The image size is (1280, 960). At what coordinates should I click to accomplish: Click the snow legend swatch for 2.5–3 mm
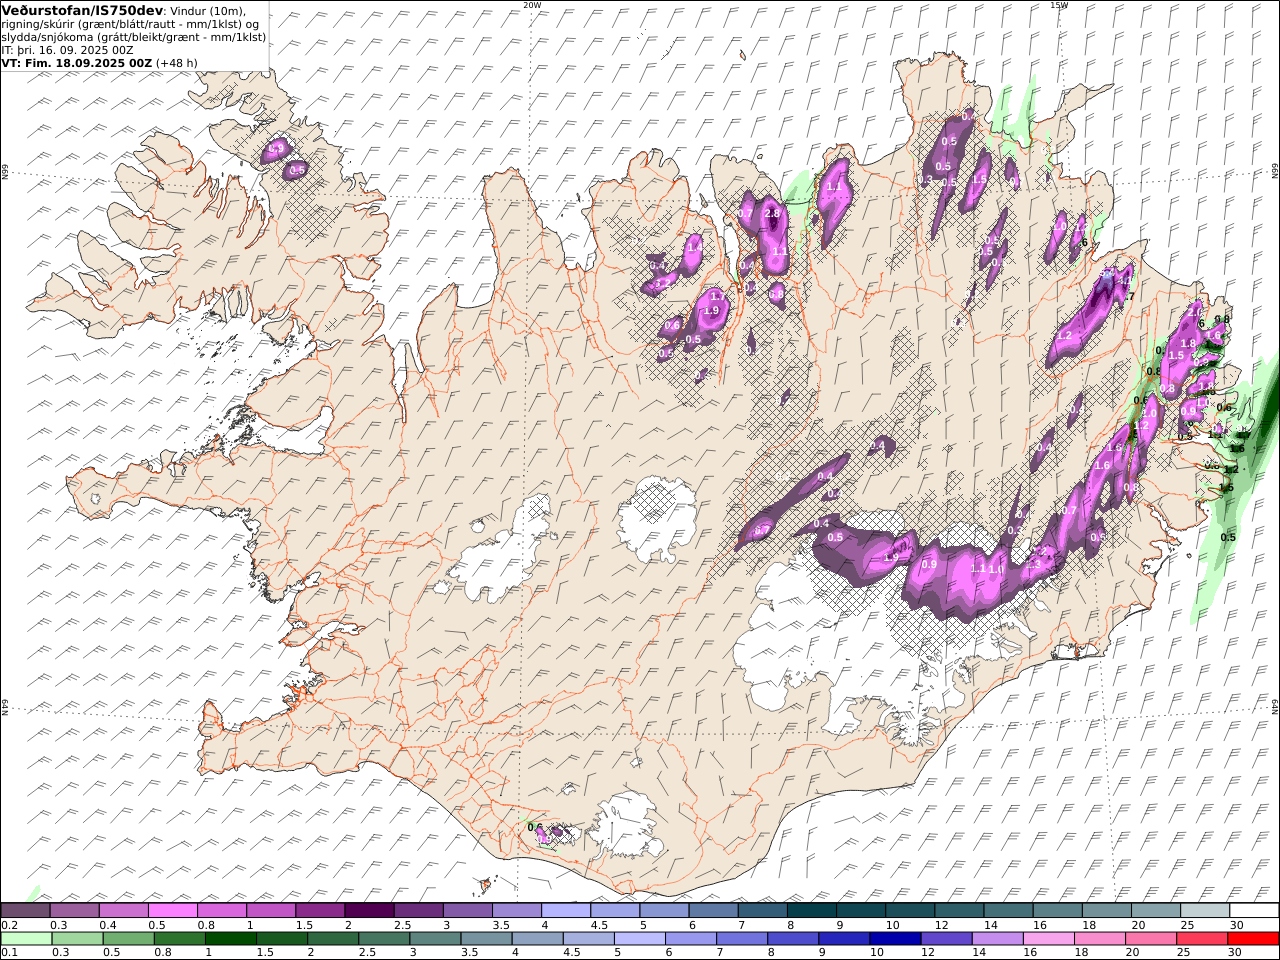(x=417, y=910)
